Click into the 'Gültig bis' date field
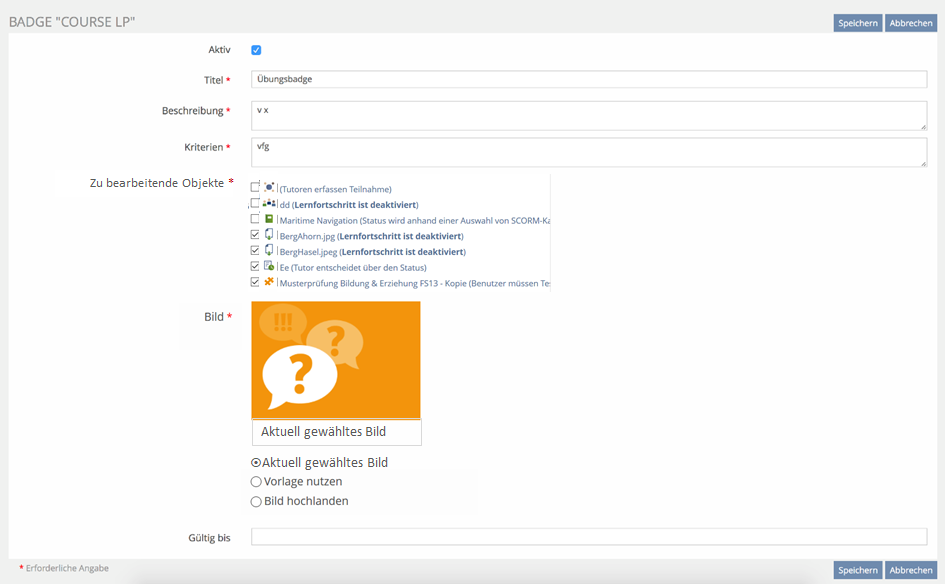945x584 pixels. [x=588, y=537]
